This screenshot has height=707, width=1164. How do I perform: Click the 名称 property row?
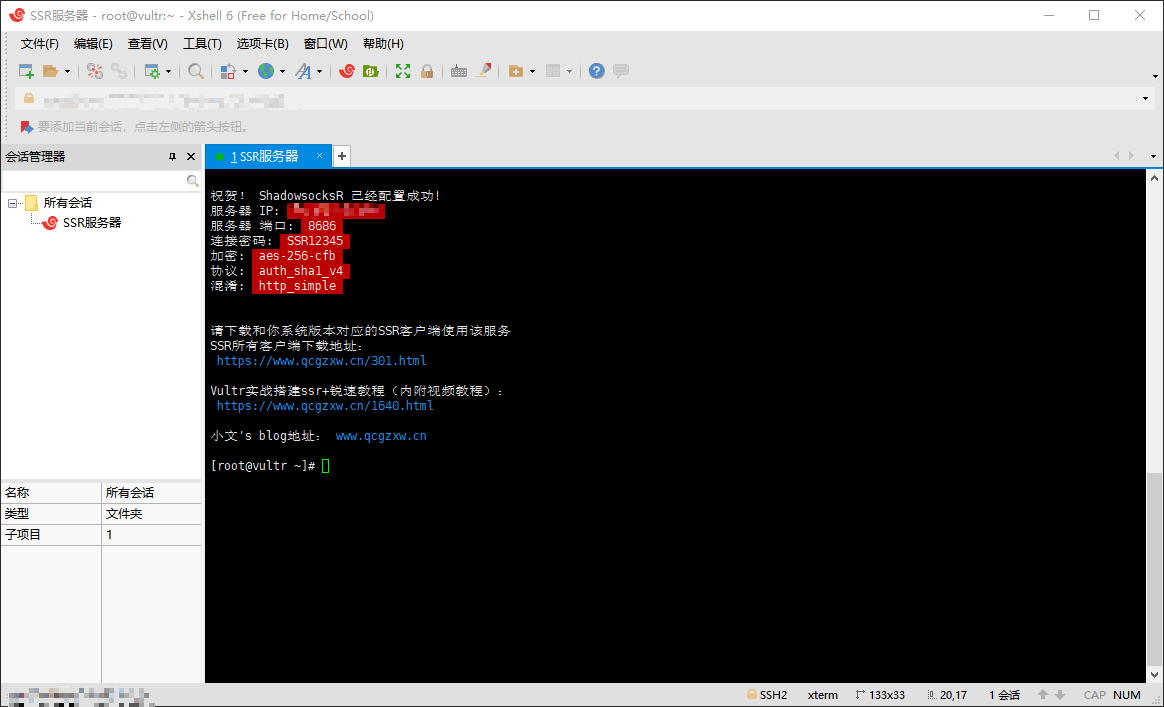click(101, 493)
